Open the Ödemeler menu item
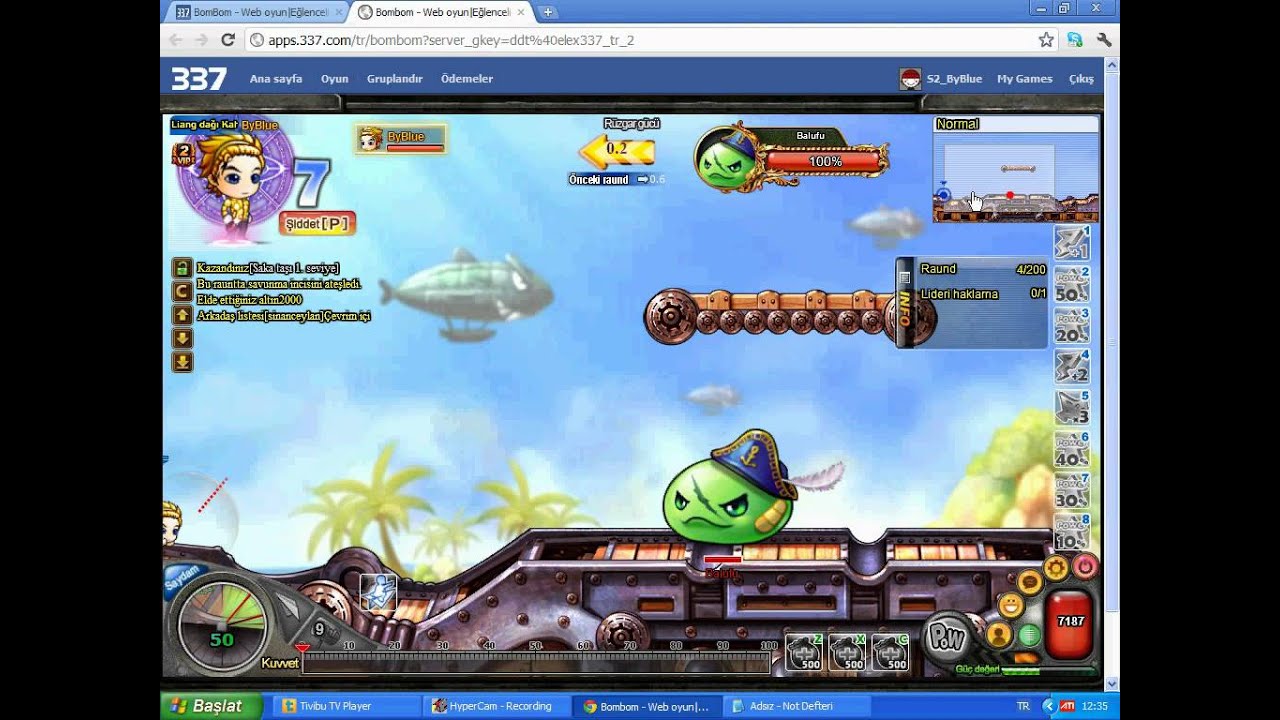The height and width of the screenshot is (720, 1280). pyautogui.click(x=467, y=79)
